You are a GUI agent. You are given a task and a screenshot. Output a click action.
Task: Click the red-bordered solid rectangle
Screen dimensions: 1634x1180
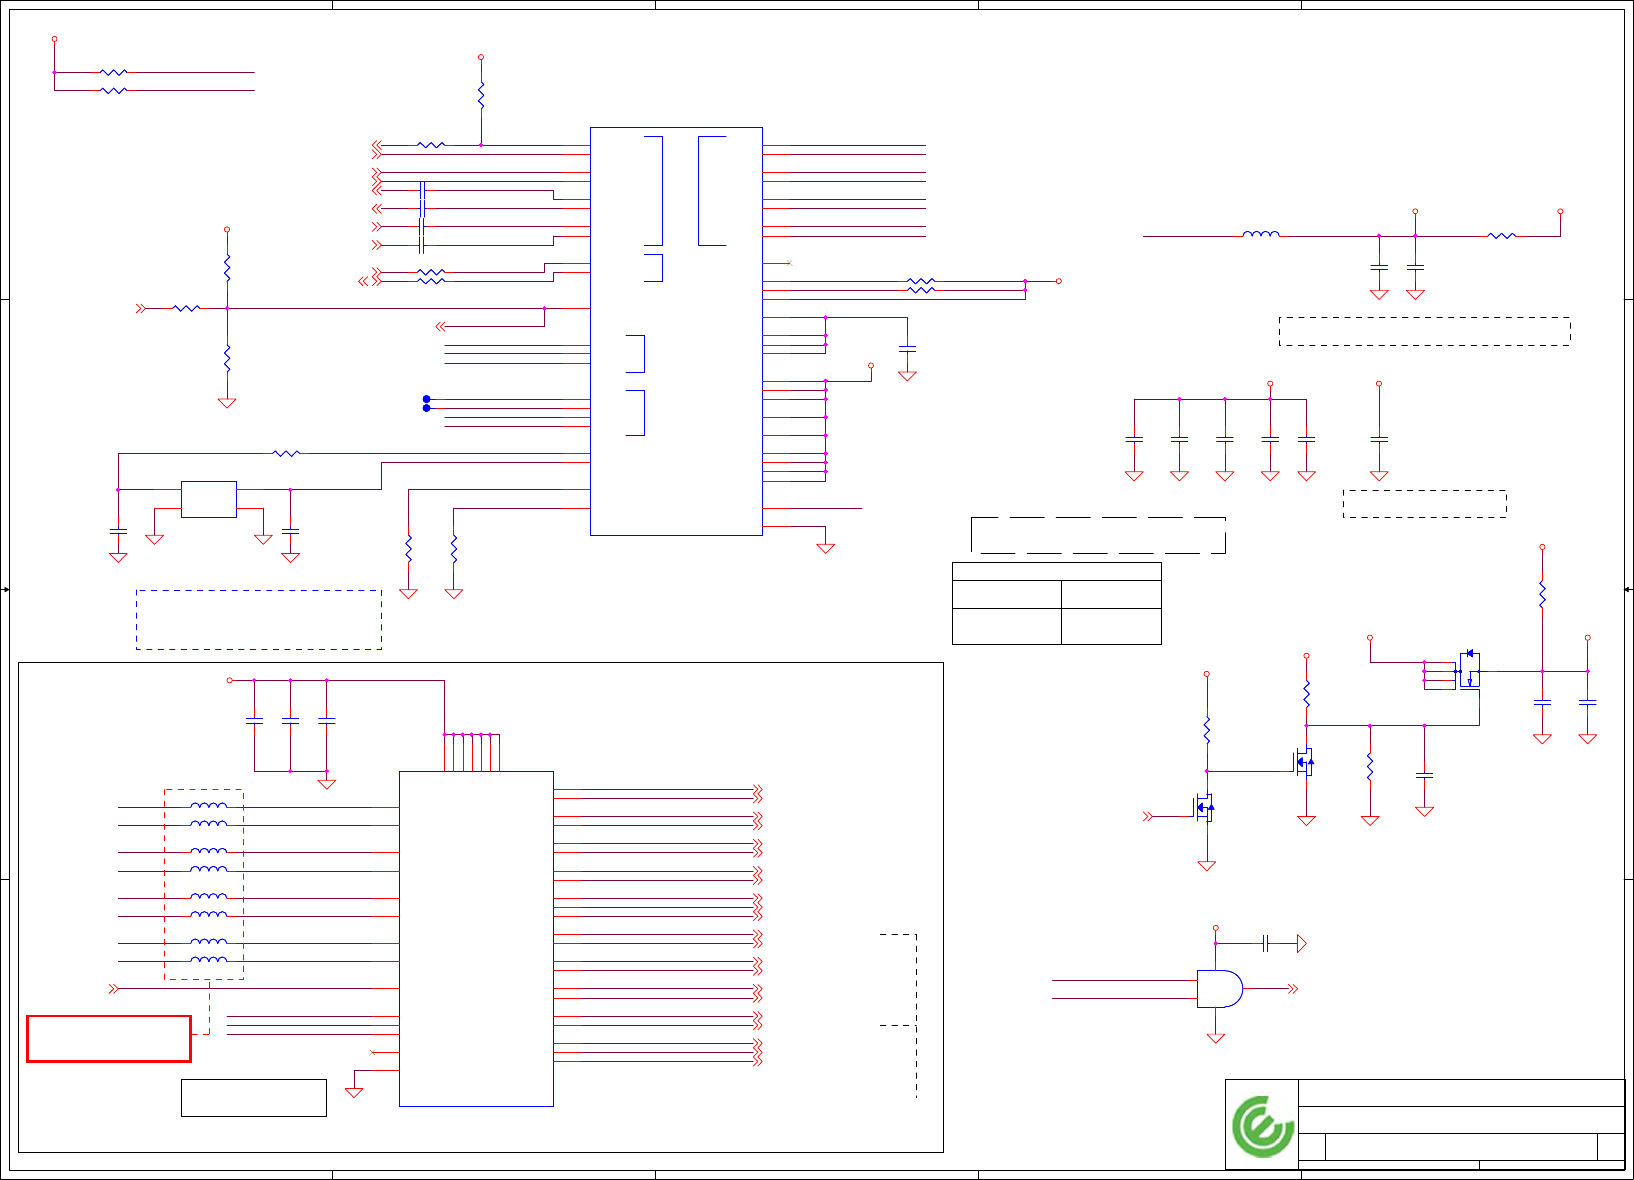[109, 1038]
